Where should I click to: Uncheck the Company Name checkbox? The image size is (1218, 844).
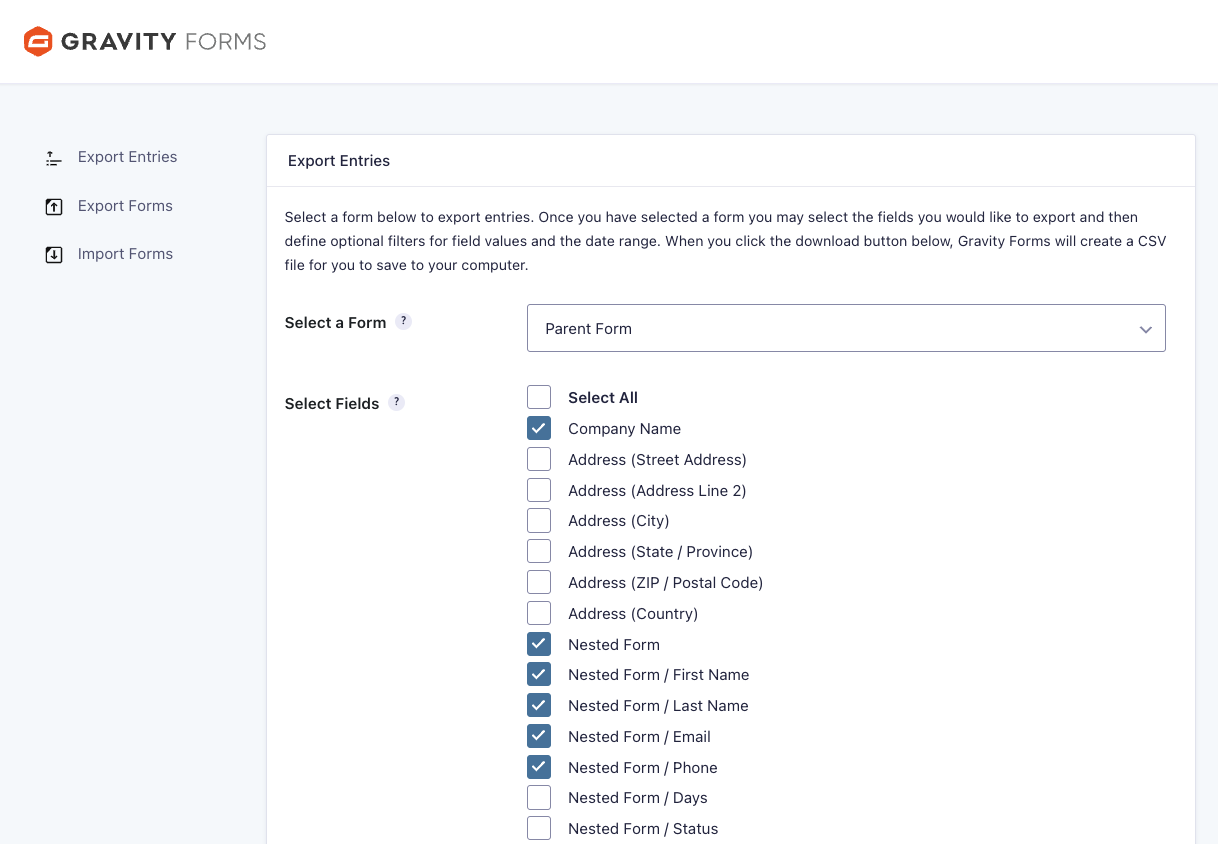539,428
